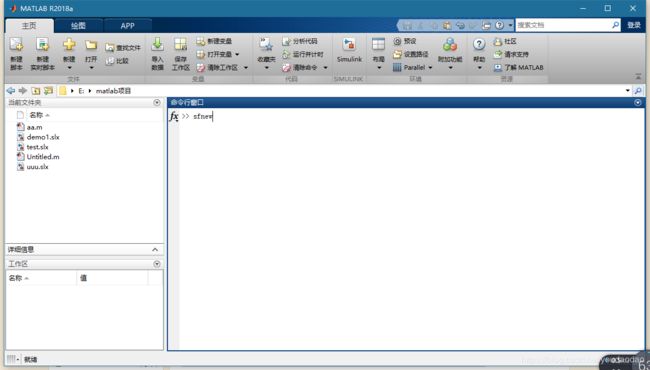Viewport: 650px width, 370px height.
Task: Click the address bar search magnifier icon
Action: coord(638,91)
